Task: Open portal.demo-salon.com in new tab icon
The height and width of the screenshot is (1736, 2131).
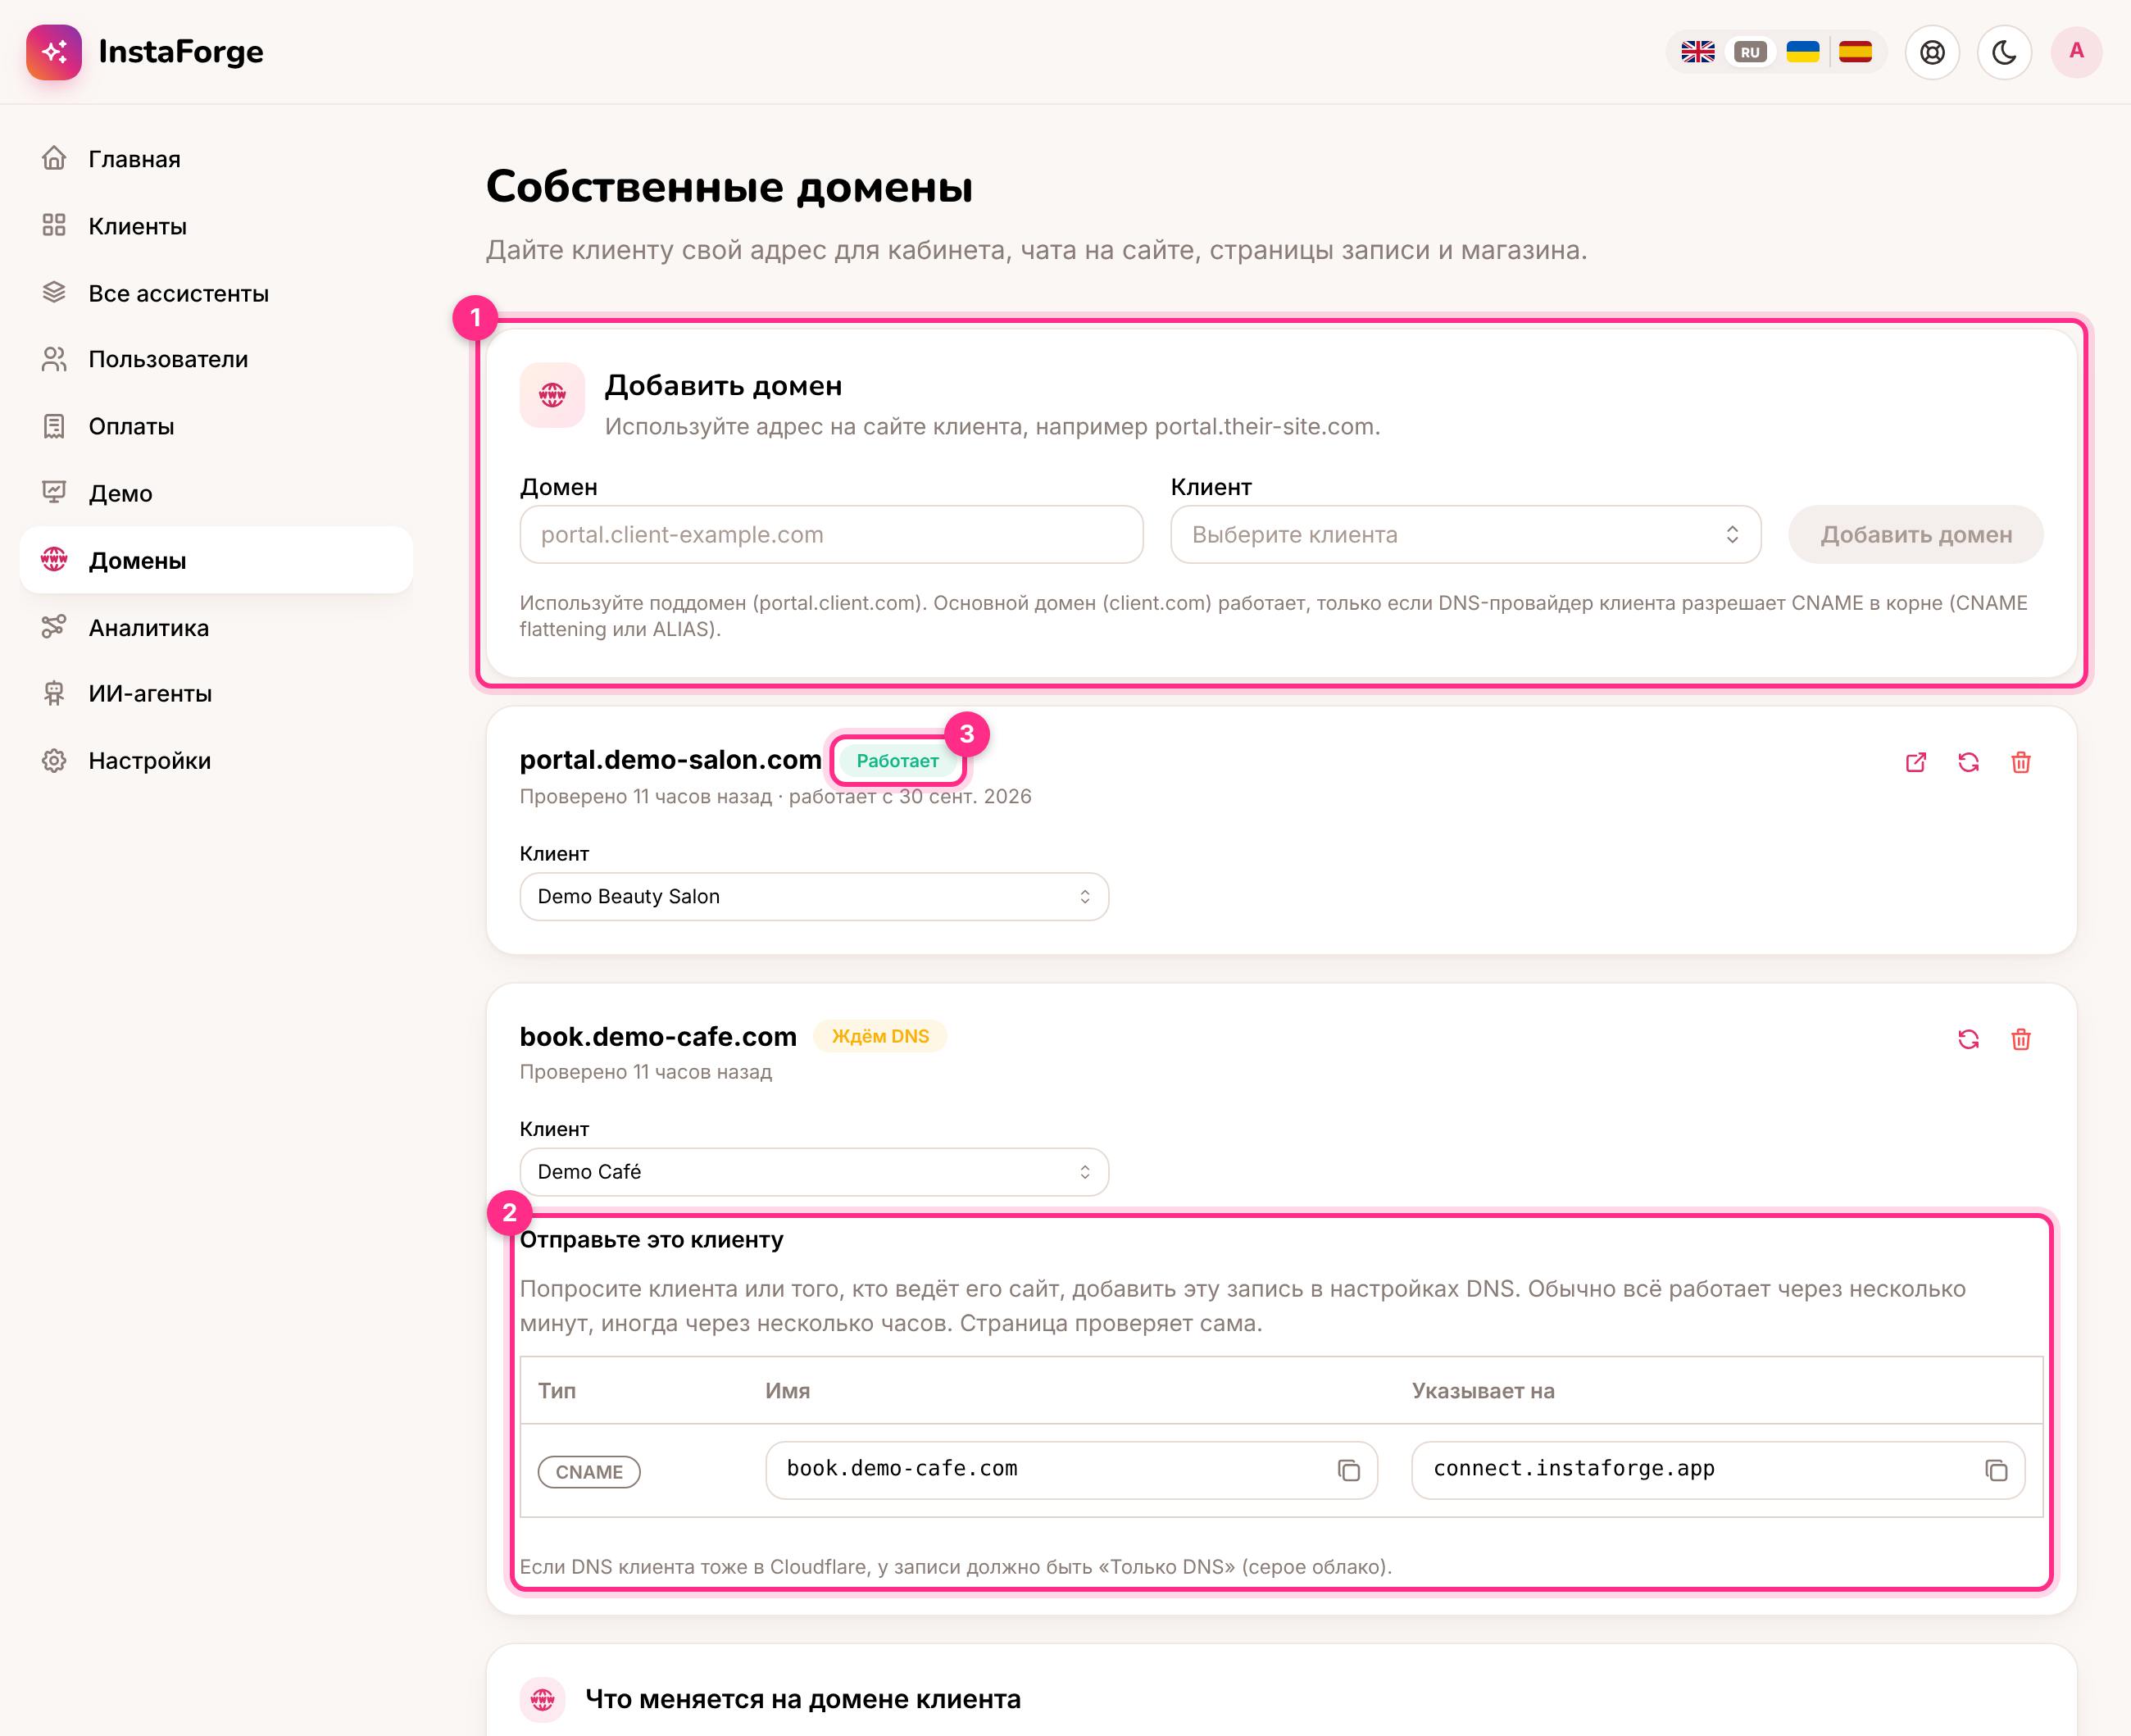Action: coord(1915,762)
